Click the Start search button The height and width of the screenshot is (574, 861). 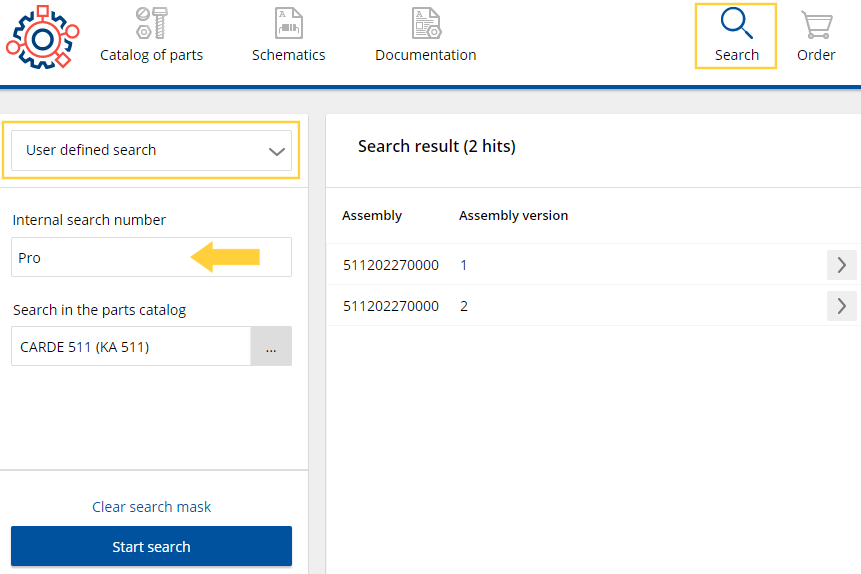(152, 546)
